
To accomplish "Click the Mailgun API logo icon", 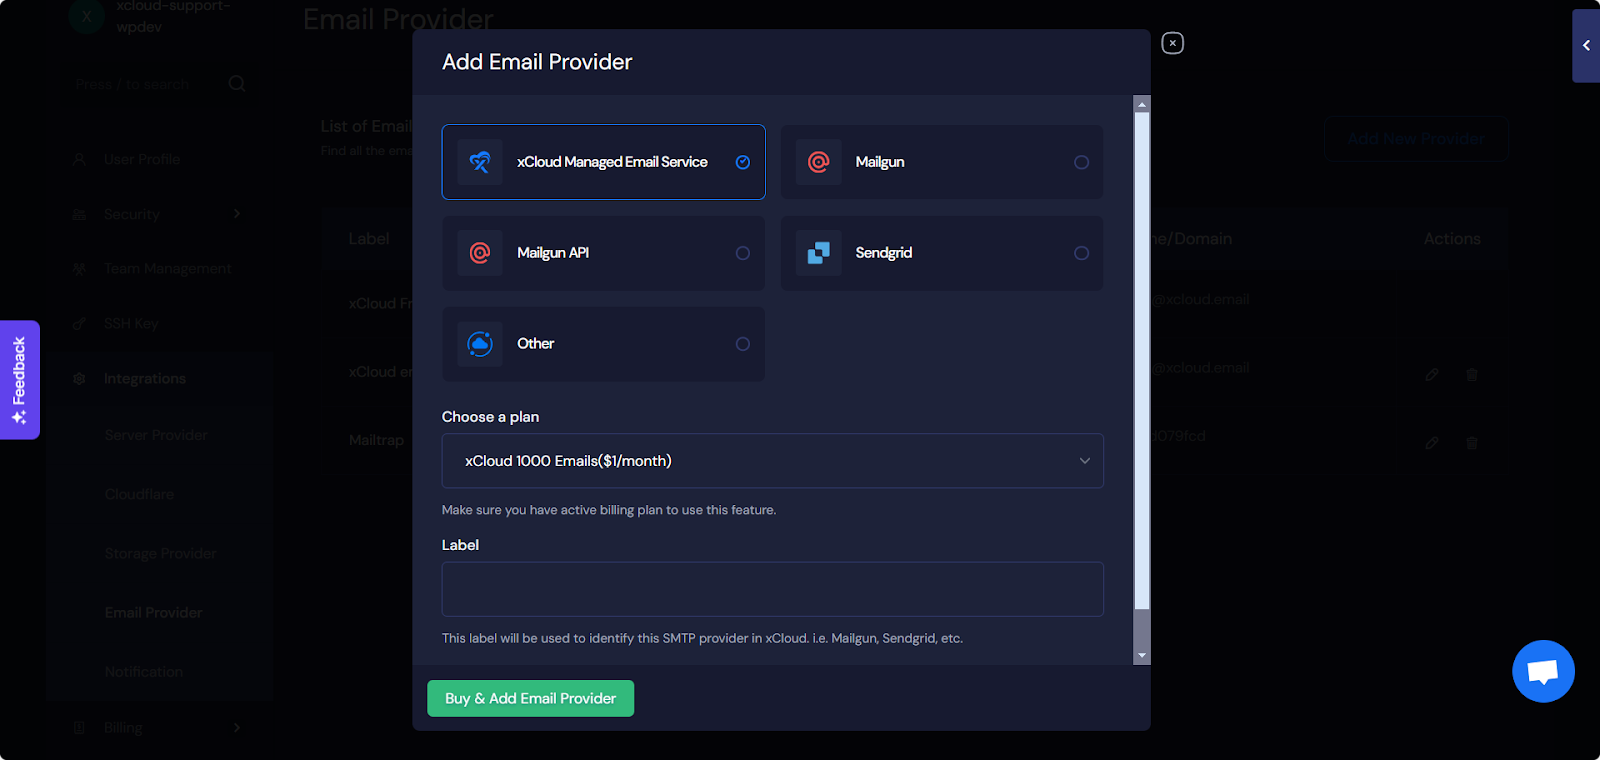I will [480, 253].
